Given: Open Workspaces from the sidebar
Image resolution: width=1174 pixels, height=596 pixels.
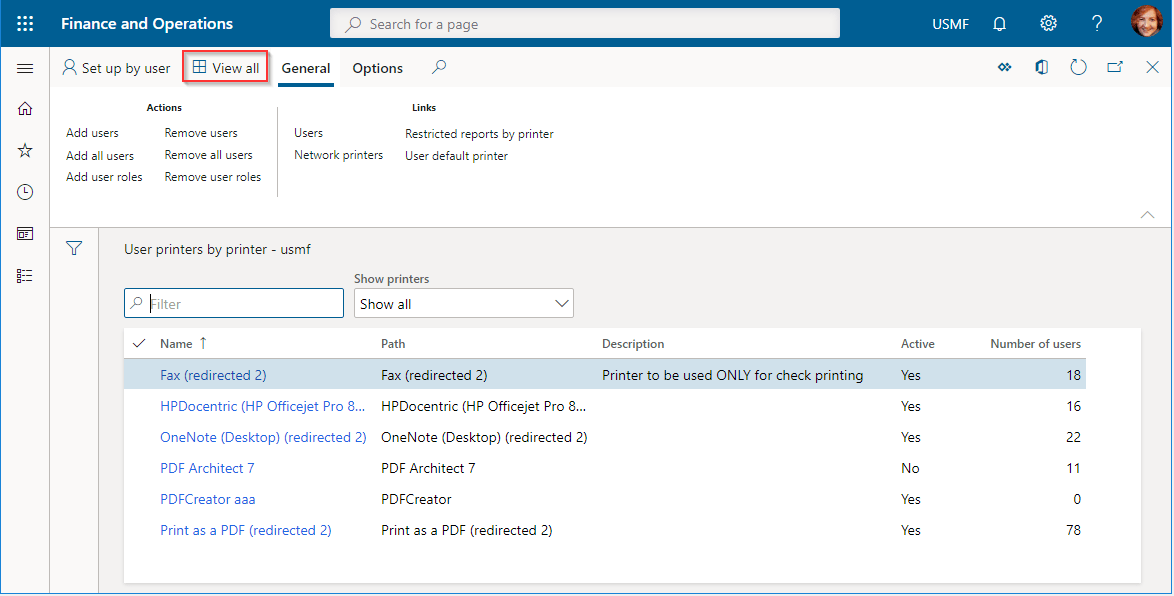Looking at the screenshot, I should pyautogui.click(x=25, y=233).
